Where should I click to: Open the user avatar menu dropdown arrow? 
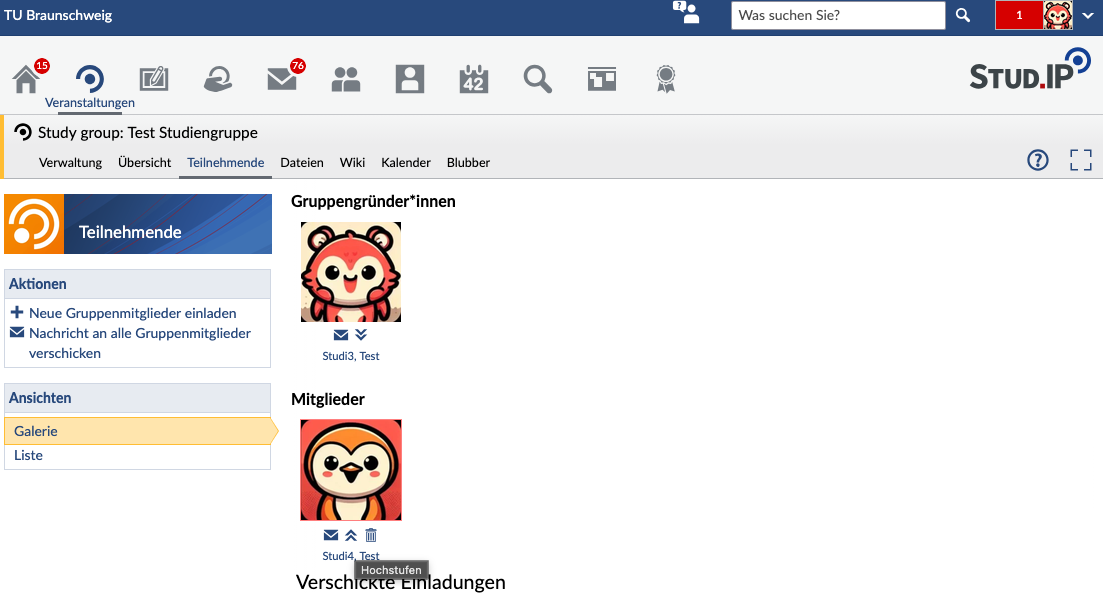(1088, 15)
